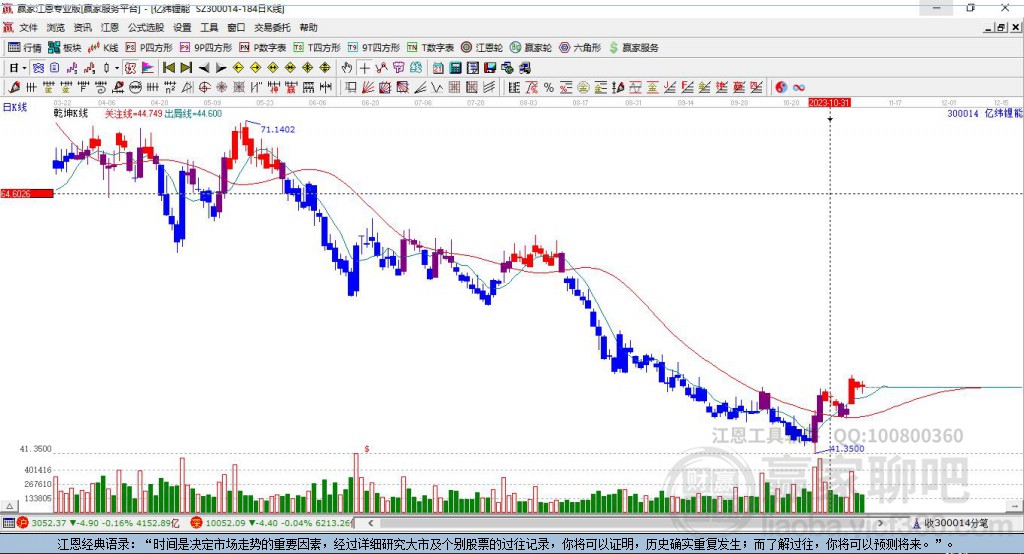The width and height of the screenshot is (1024, 554).
Task: Open the P数字表 tool
Action: [263, 48]
